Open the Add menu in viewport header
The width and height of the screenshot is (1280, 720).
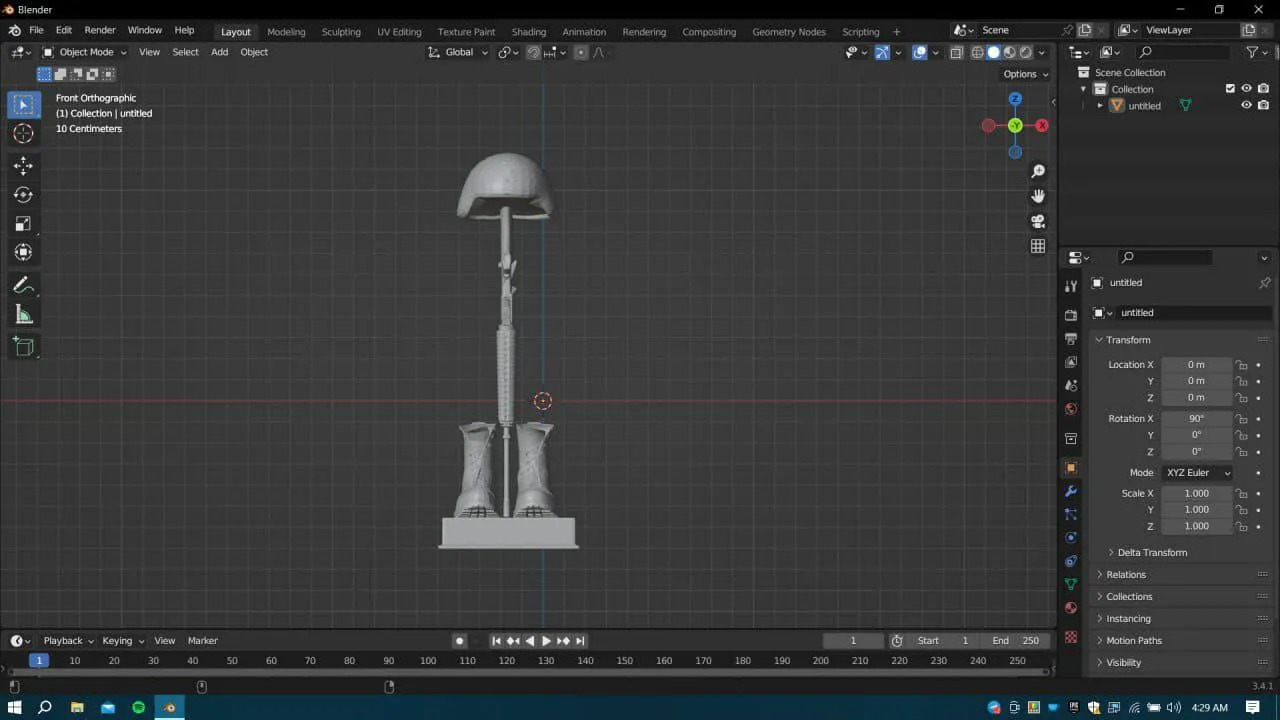(x=219, y=52)
